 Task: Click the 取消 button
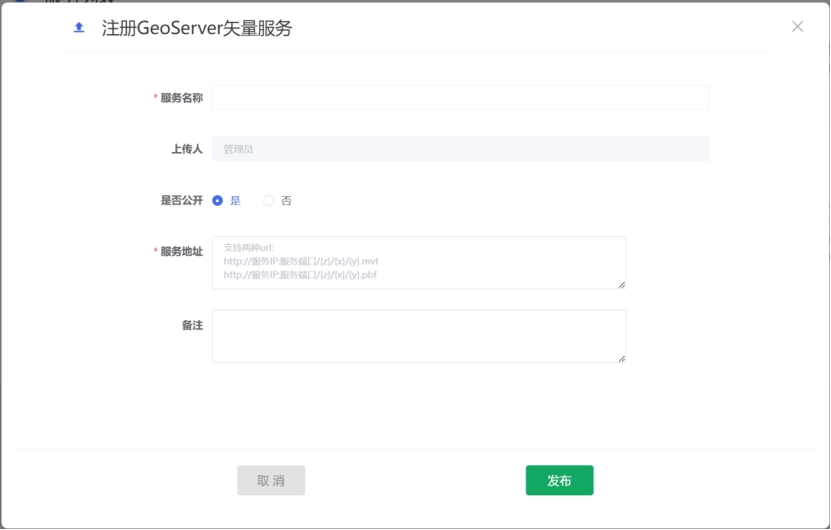pos(271,480)
